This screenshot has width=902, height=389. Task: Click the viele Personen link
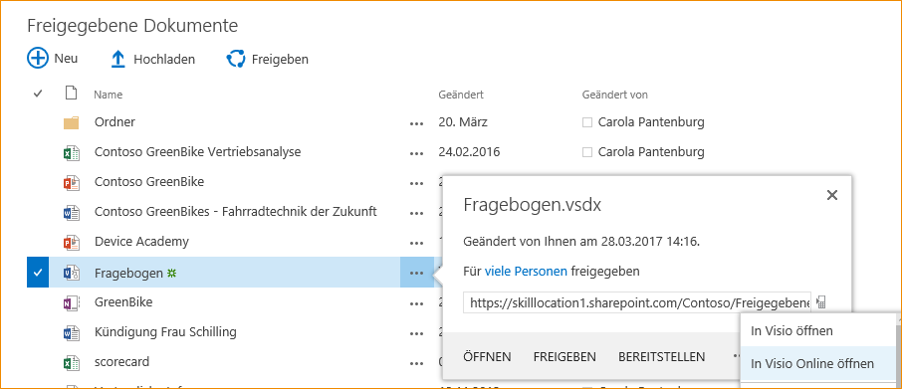point(526,271)
